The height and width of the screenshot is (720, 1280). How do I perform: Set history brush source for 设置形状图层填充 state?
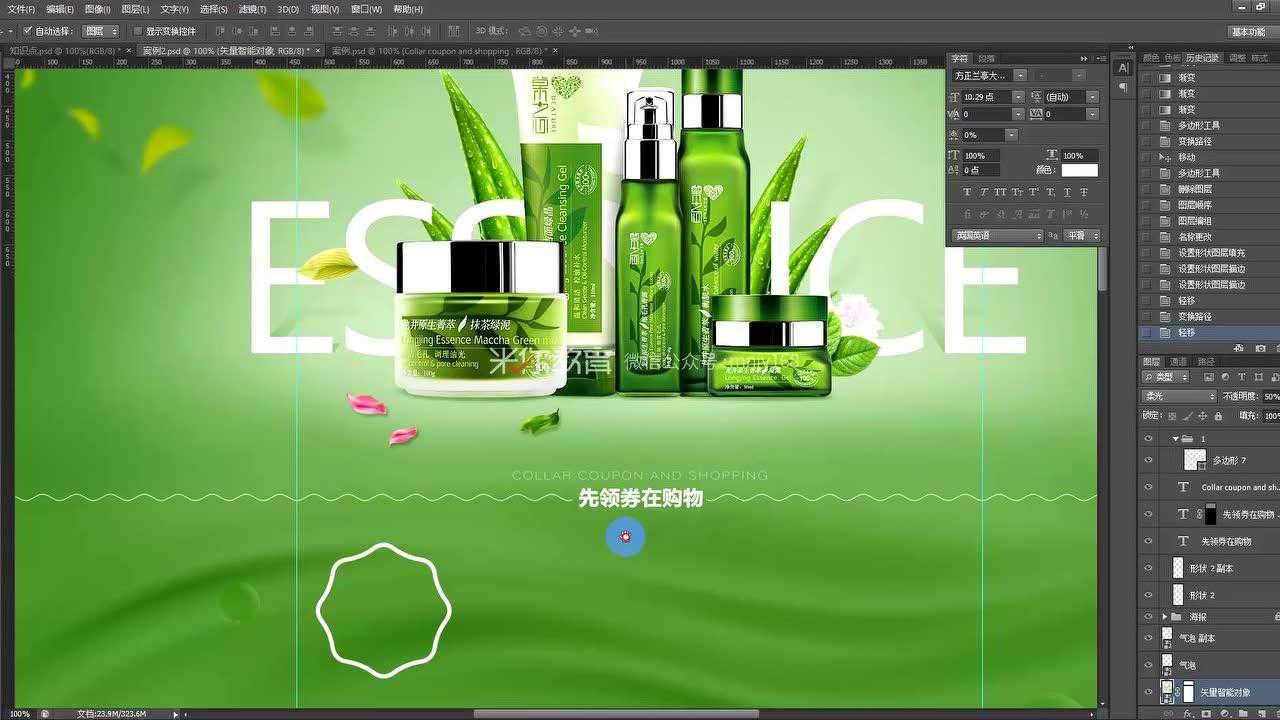[1147, 253]
